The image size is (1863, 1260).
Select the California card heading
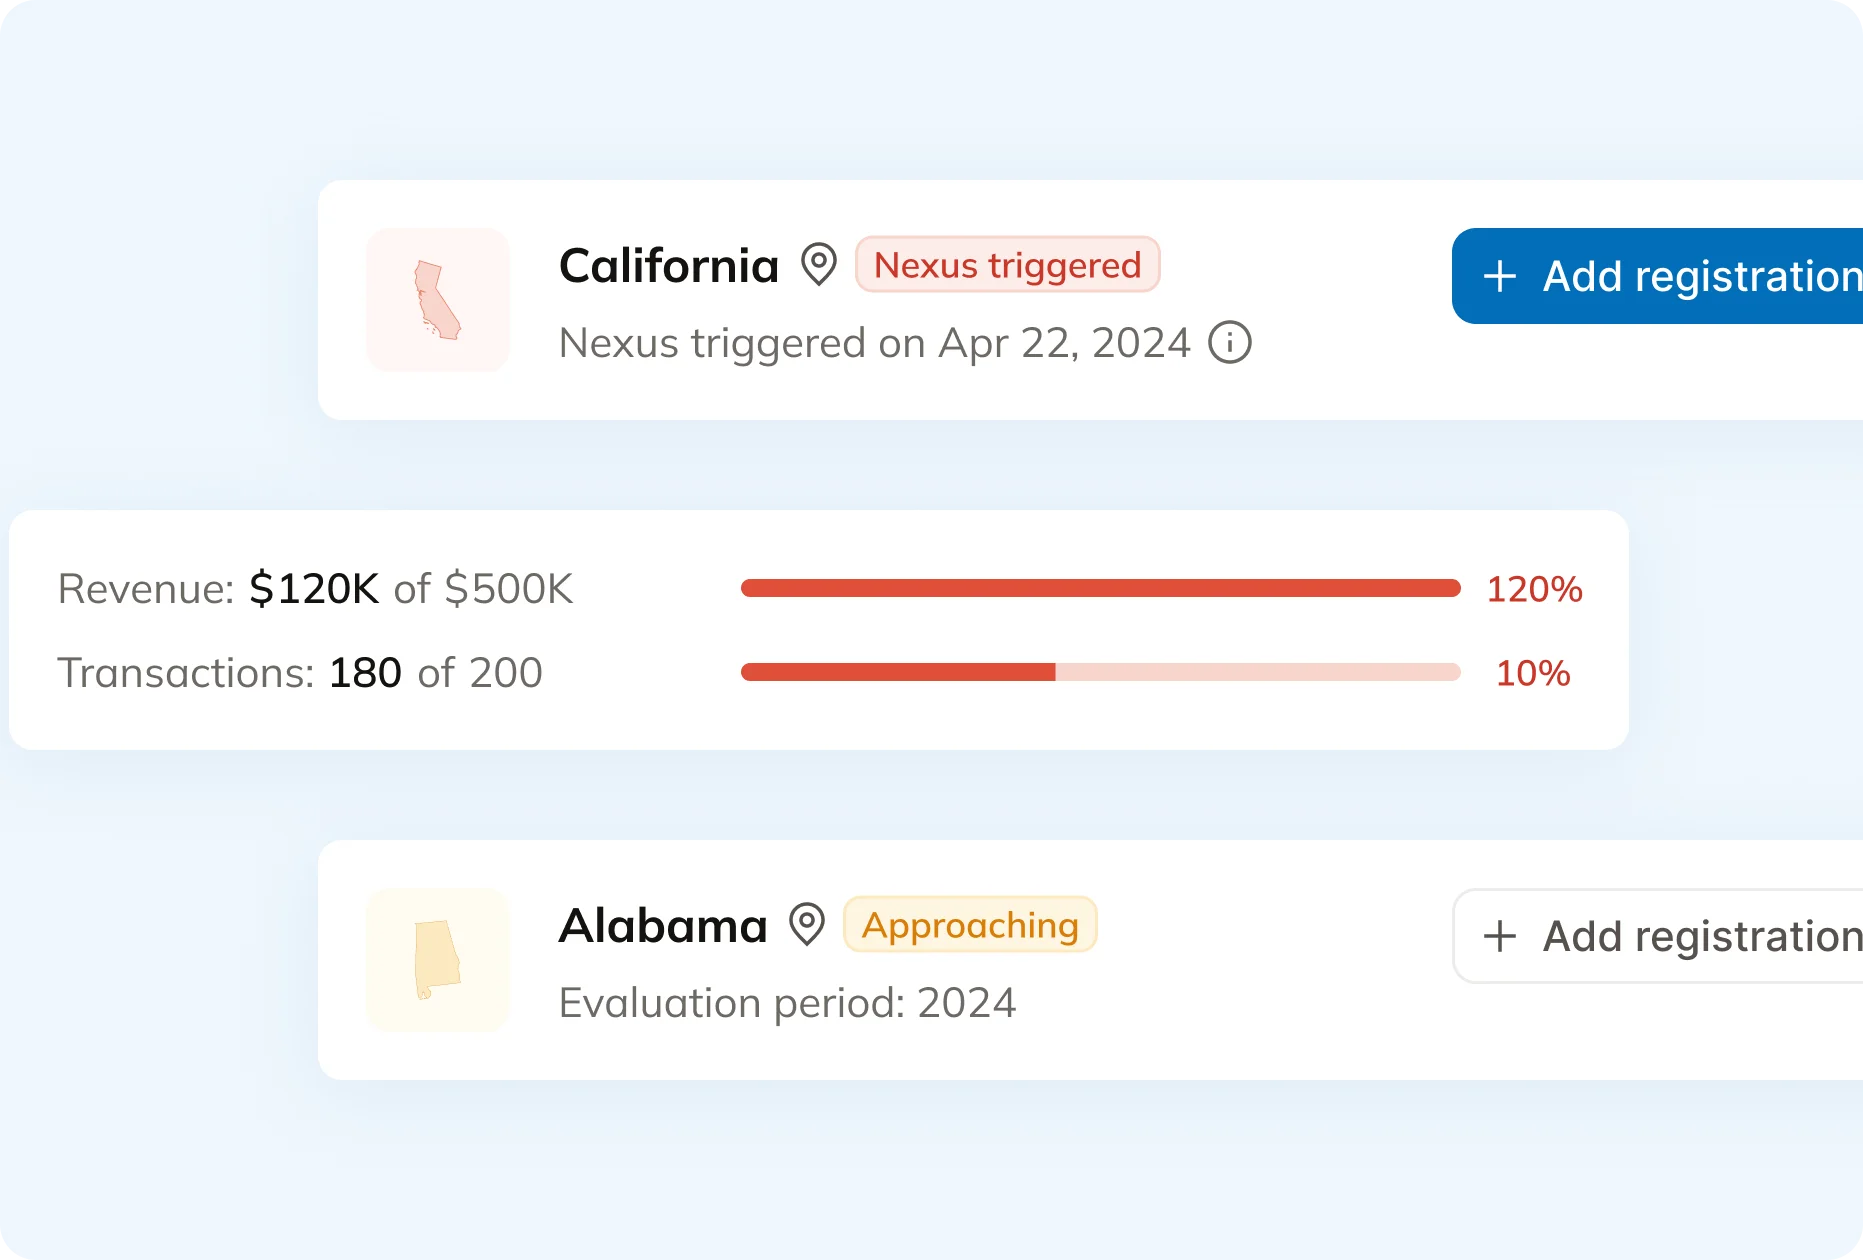tap(668, 265)
